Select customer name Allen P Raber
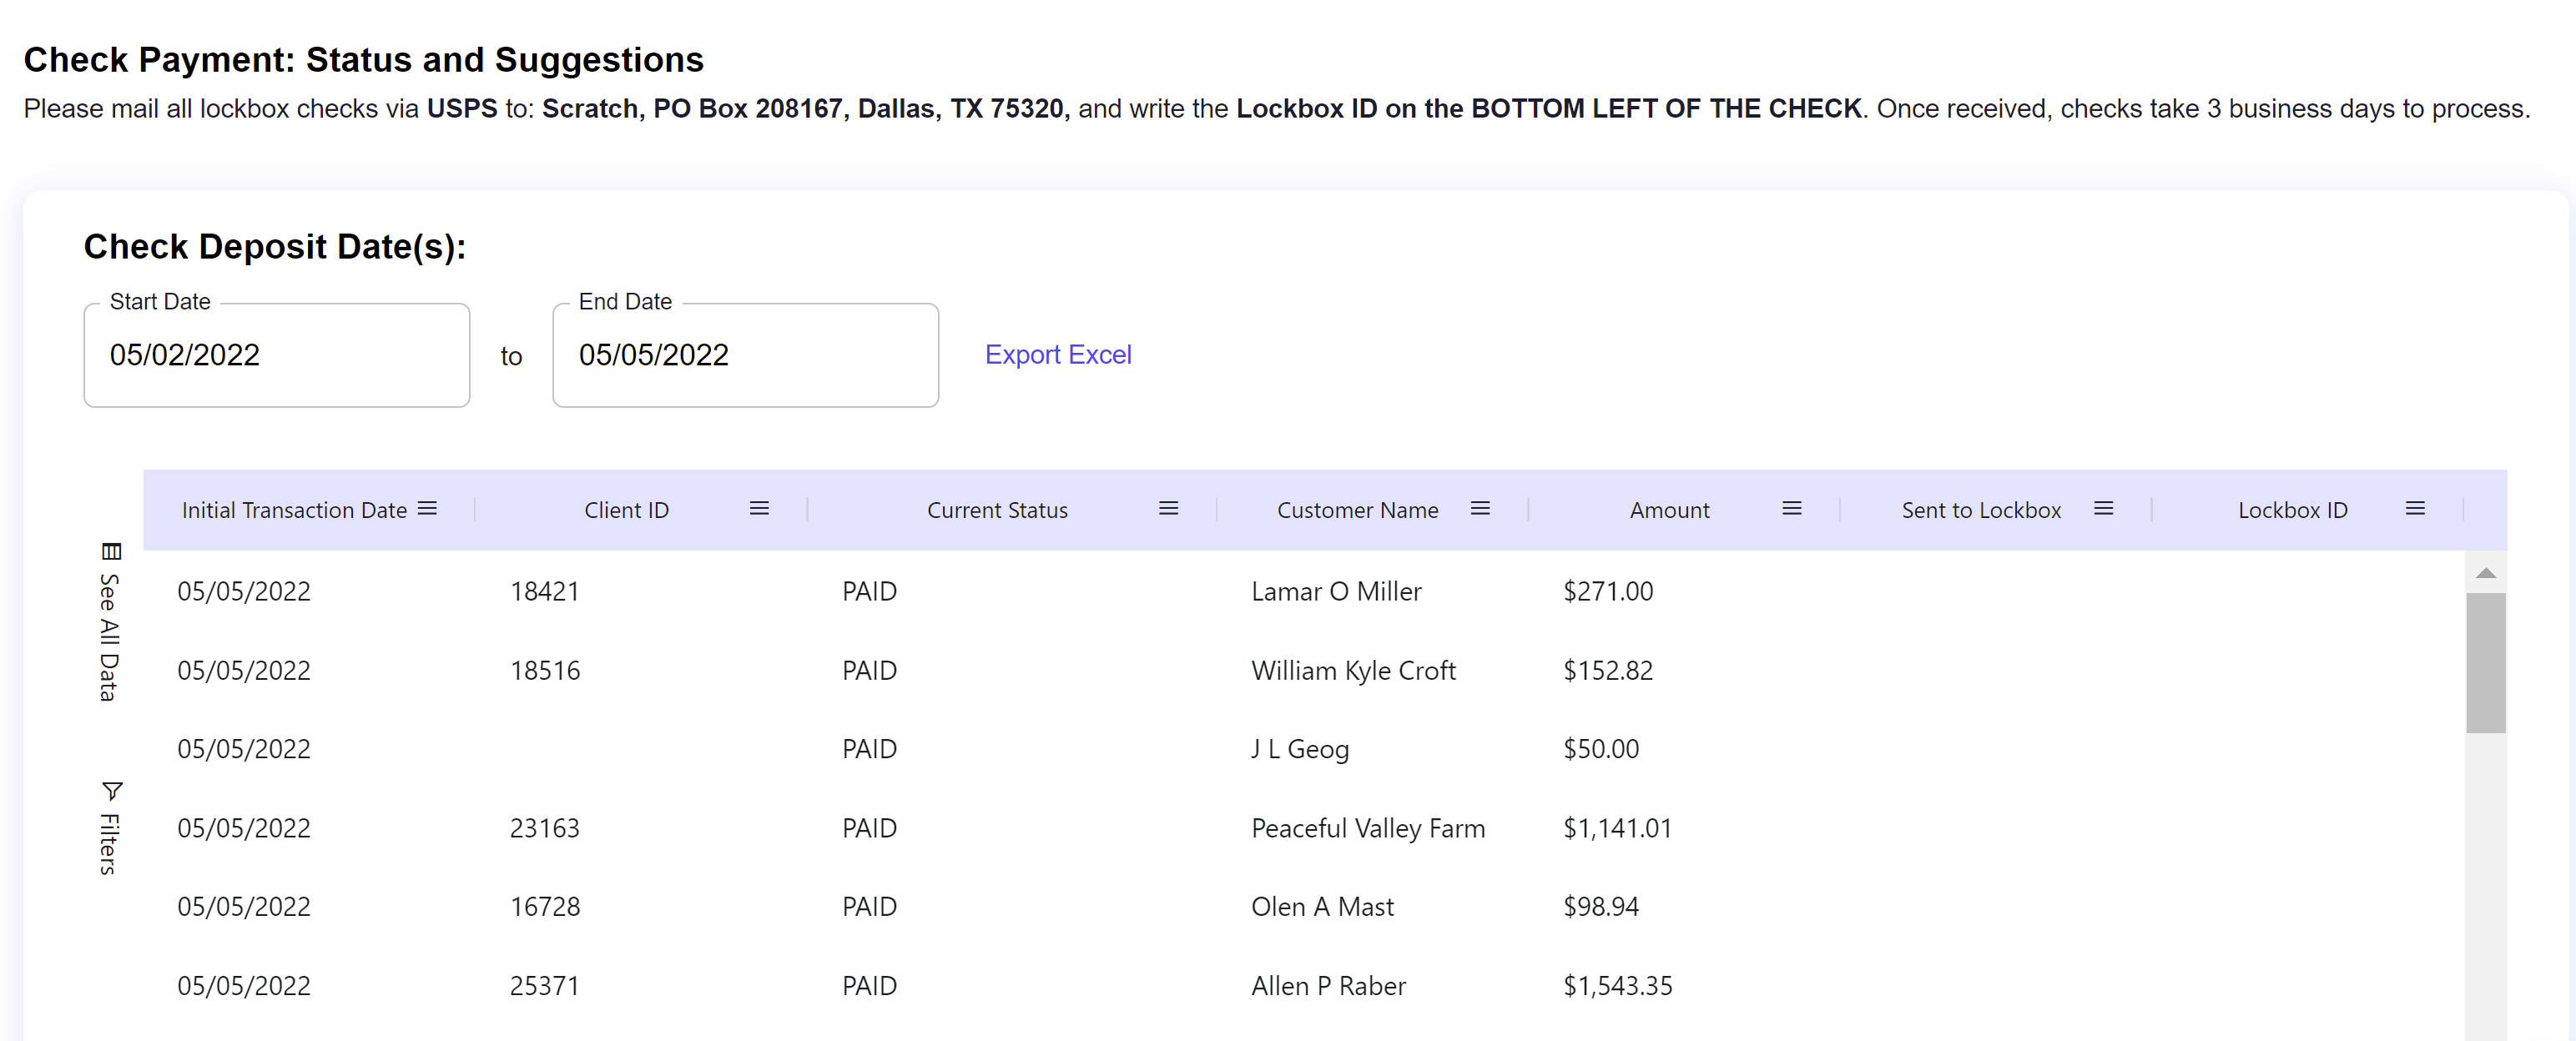Screen dimensions: 2576x1041 tap(1328, 985)
